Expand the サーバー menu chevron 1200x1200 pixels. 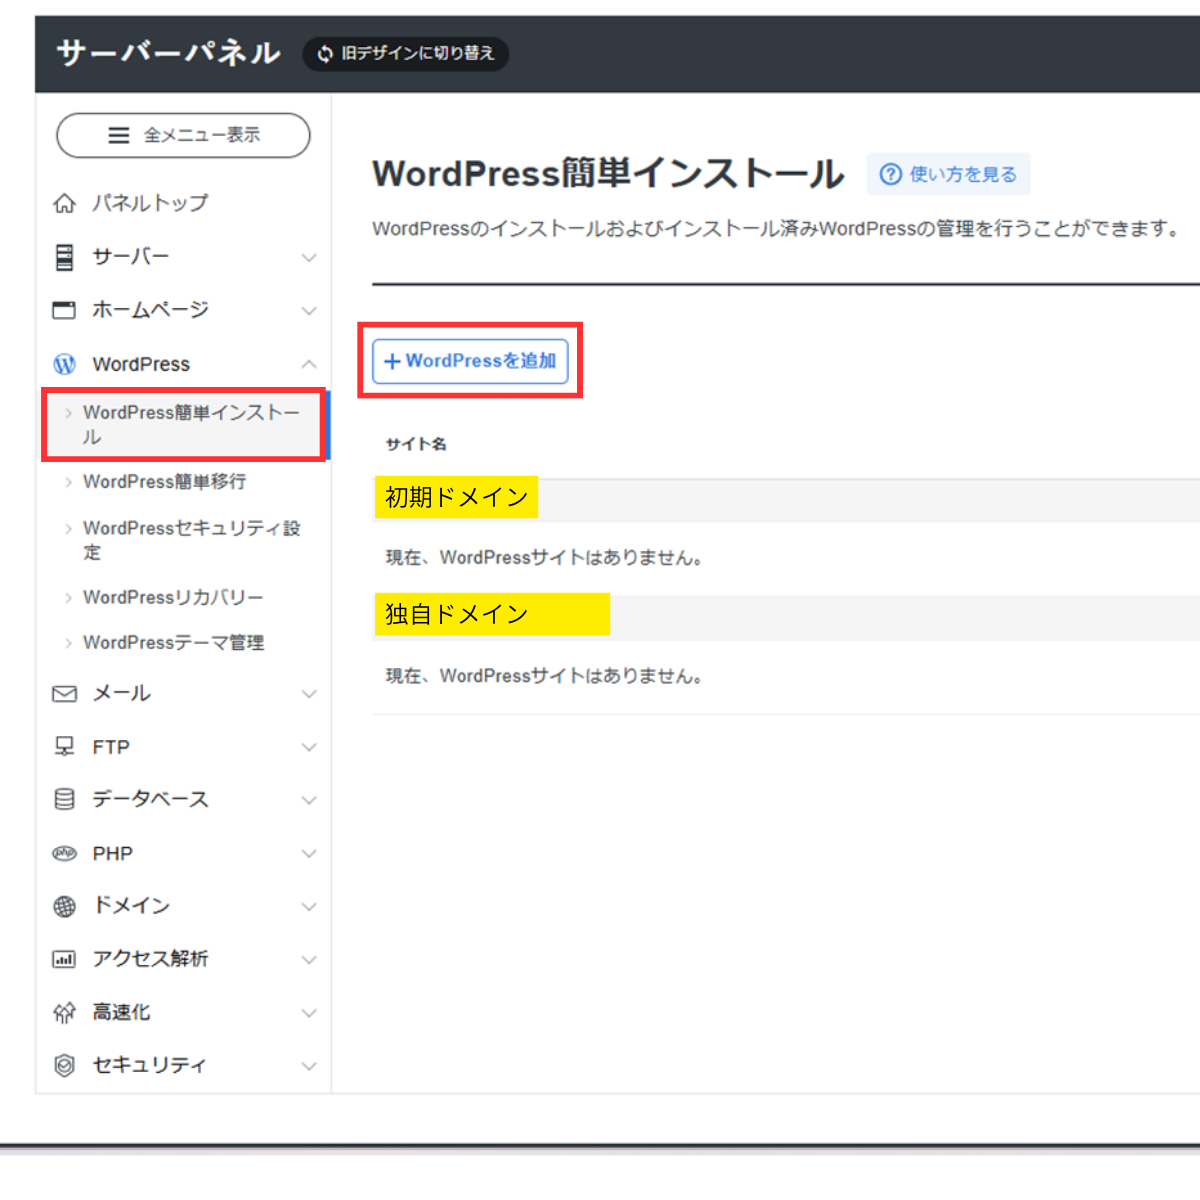(309, 258)
